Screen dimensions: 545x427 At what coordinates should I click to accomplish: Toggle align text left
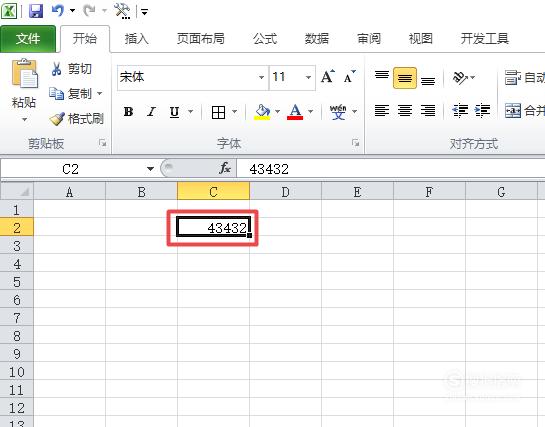[382, 111]
